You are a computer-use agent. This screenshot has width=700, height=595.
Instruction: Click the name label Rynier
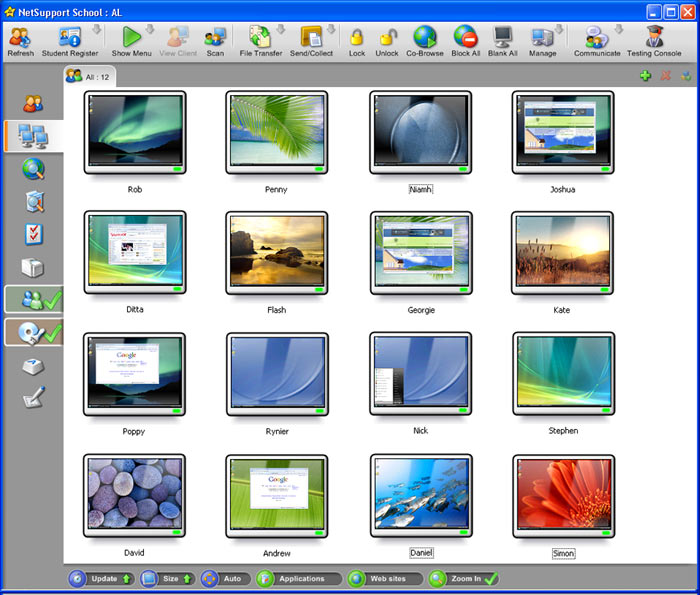[277, 431]
